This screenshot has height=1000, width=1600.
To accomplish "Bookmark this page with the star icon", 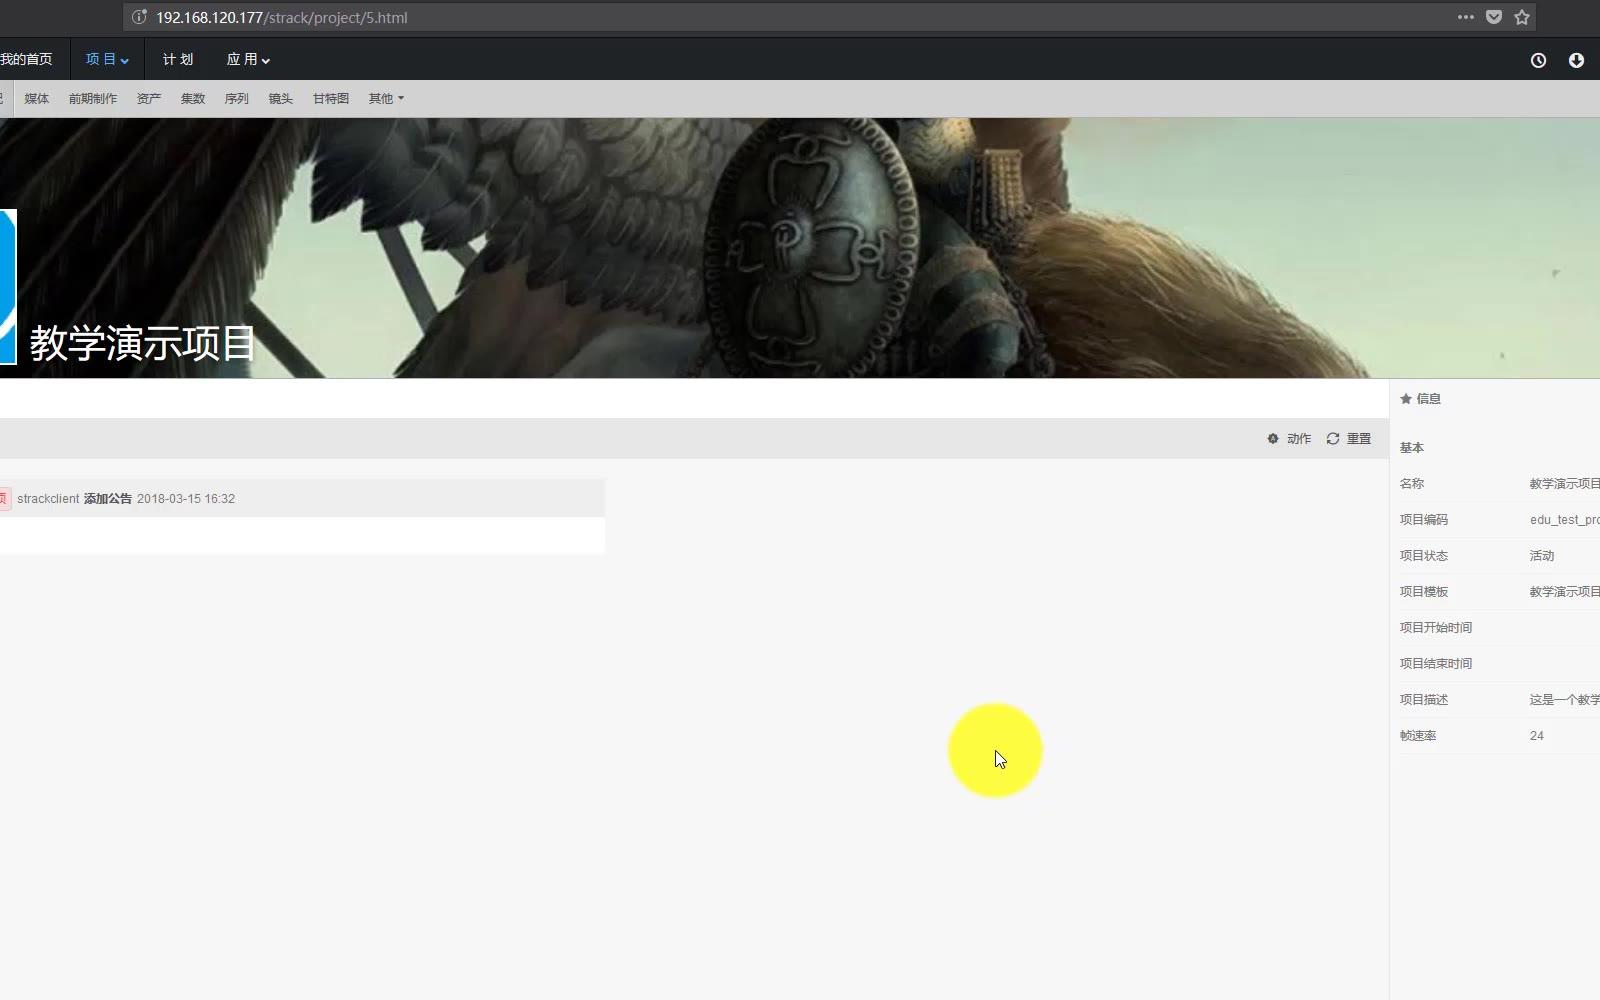I will pyautogui.click(x=1522, y=17).
